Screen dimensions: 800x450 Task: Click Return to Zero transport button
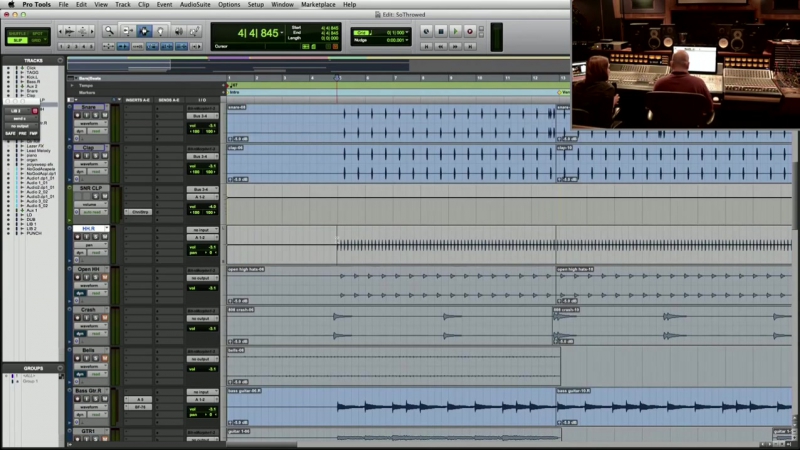426,46
